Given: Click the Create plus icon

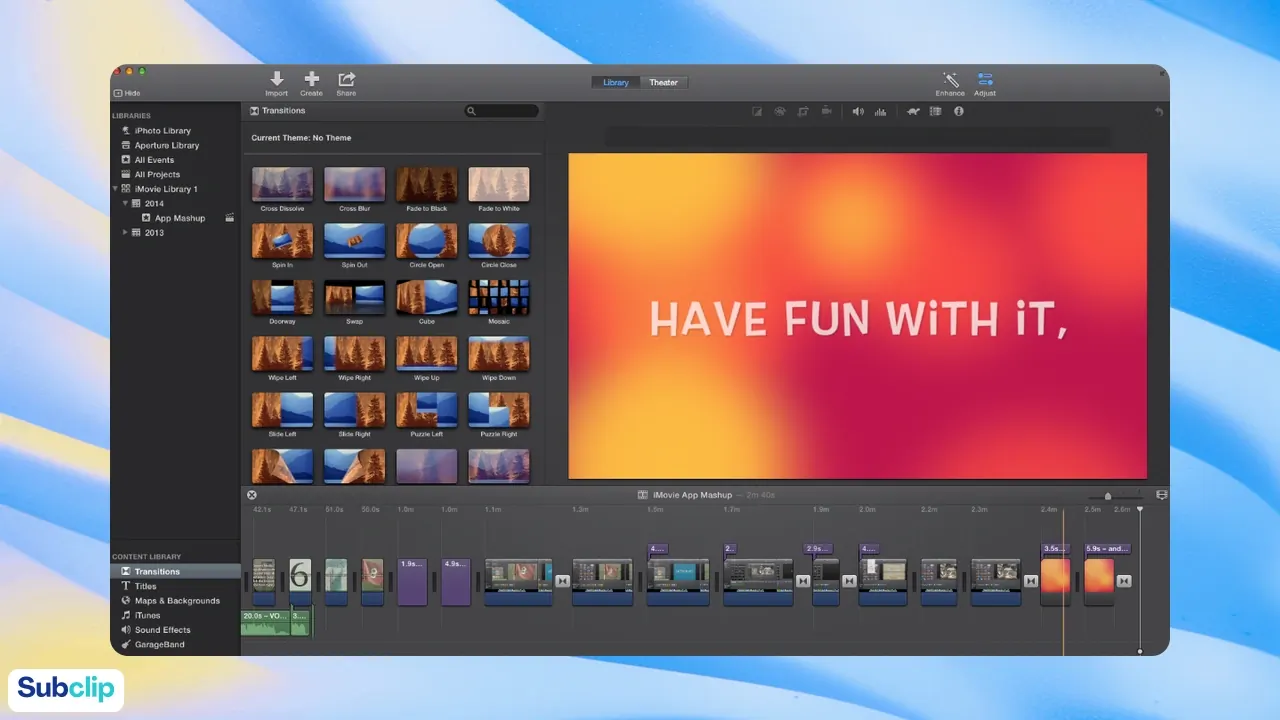Looking at the screenshot, I should coord(312,80).
